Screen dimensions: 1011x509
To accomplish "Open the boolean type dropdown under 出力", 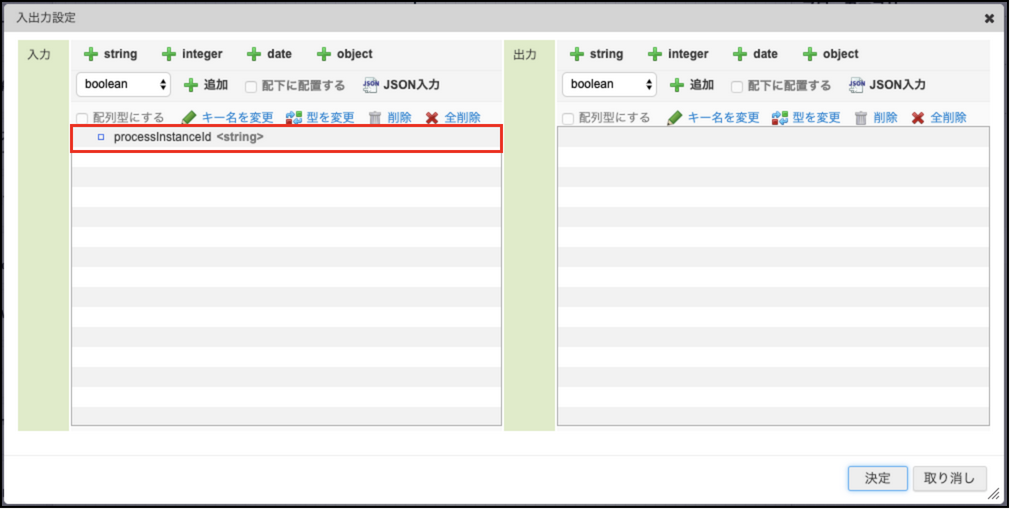I will click(609, 85).
